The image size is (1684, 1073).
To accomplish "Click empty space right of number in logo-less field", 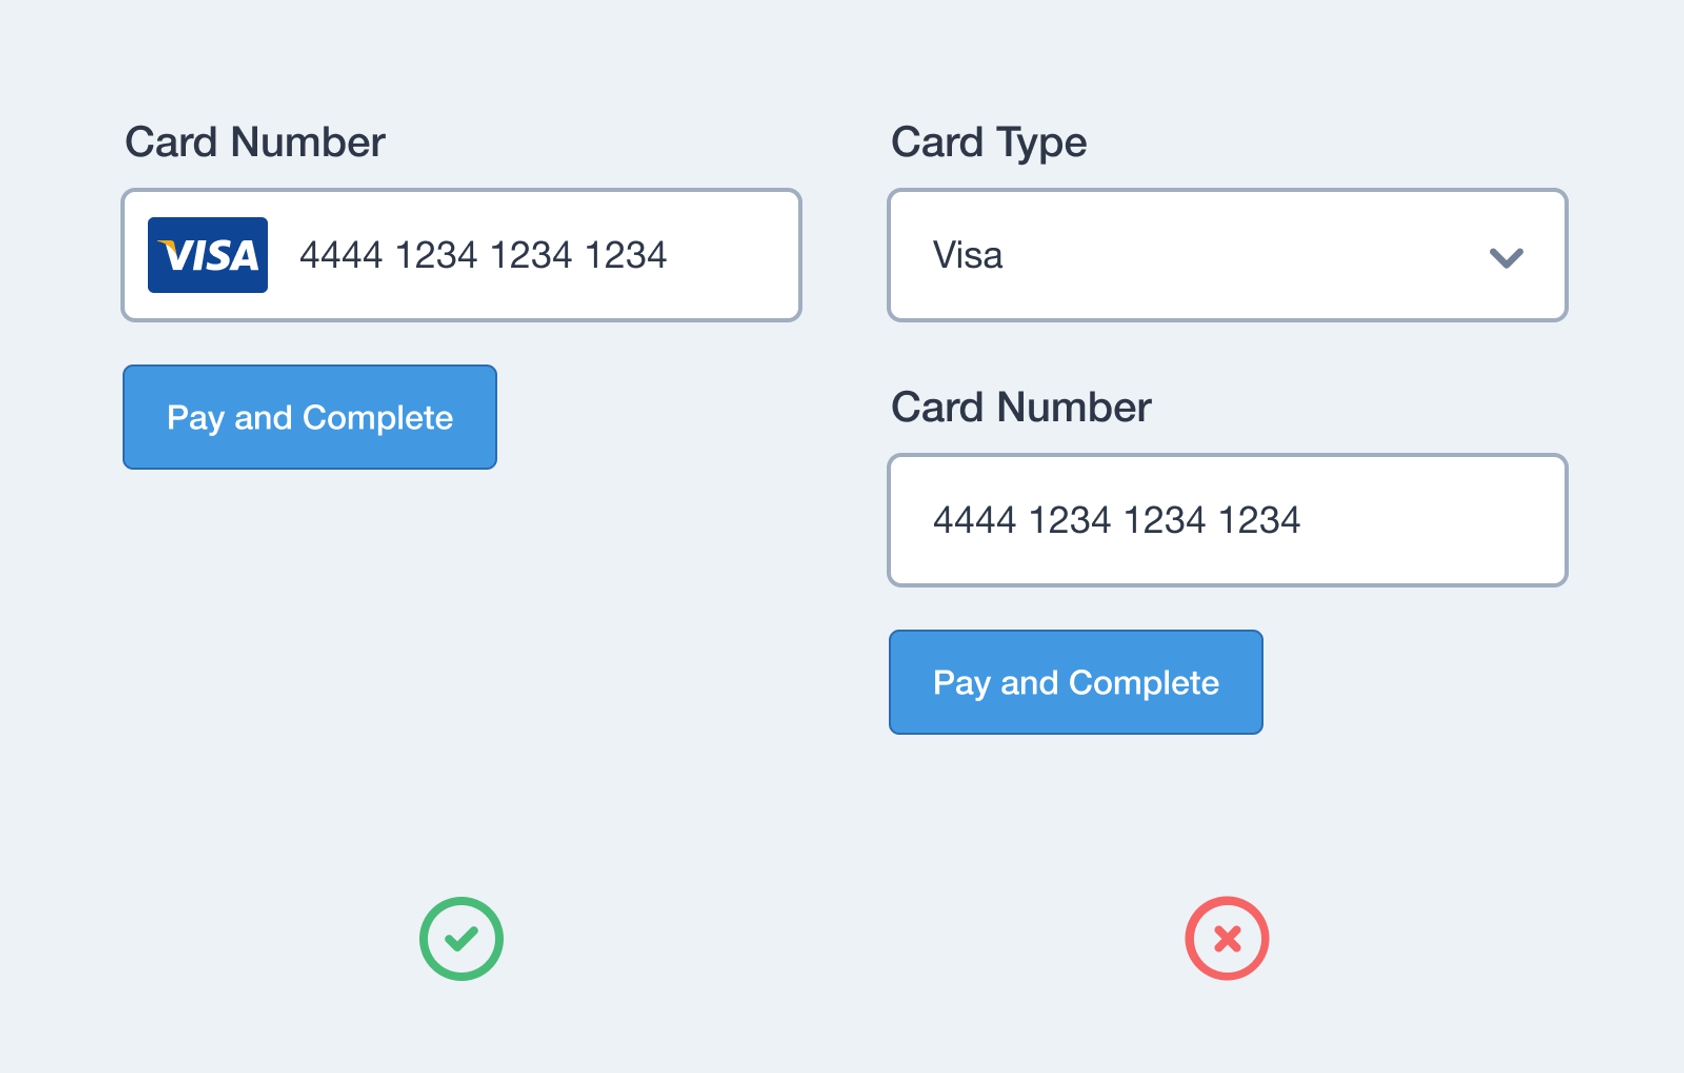I will point(1430,521).
